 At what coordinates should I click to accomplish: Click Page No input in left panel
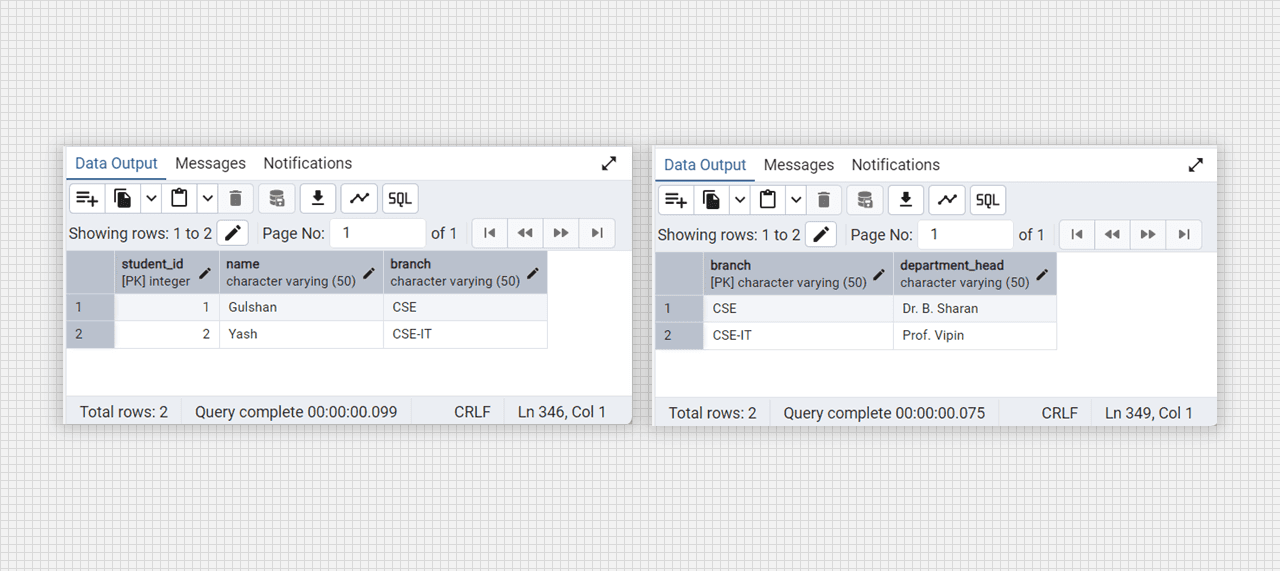click(x=378, y=233)
